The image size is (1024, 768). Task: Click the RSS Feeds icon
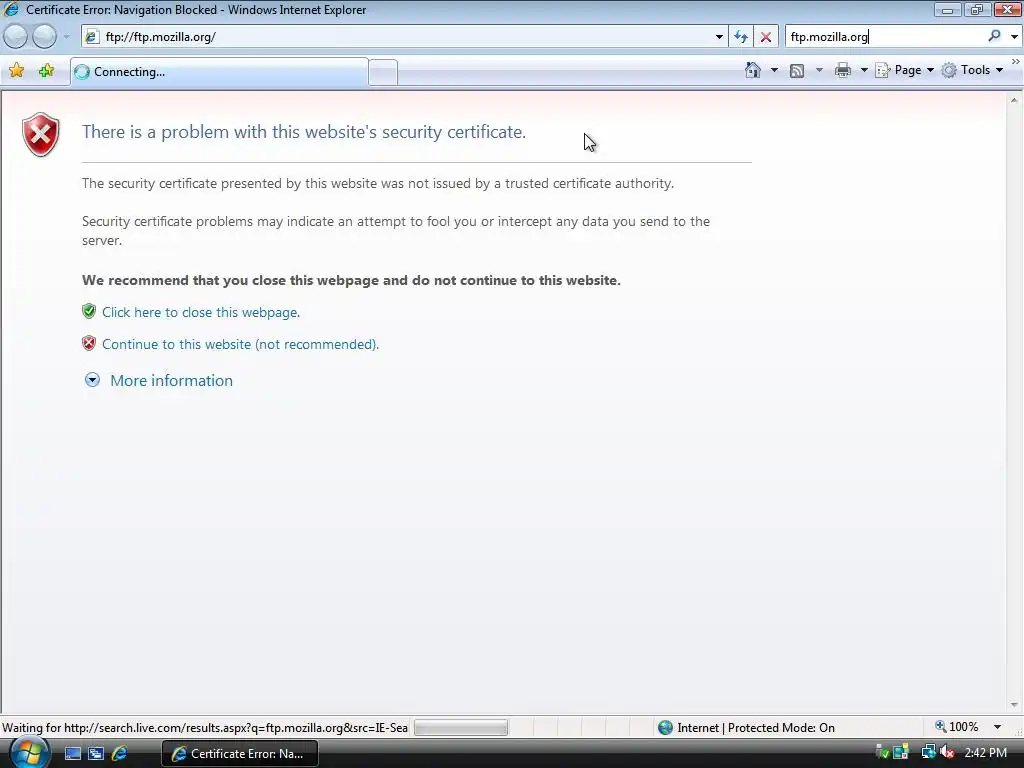pyautogui.click(x=797, y=70)
